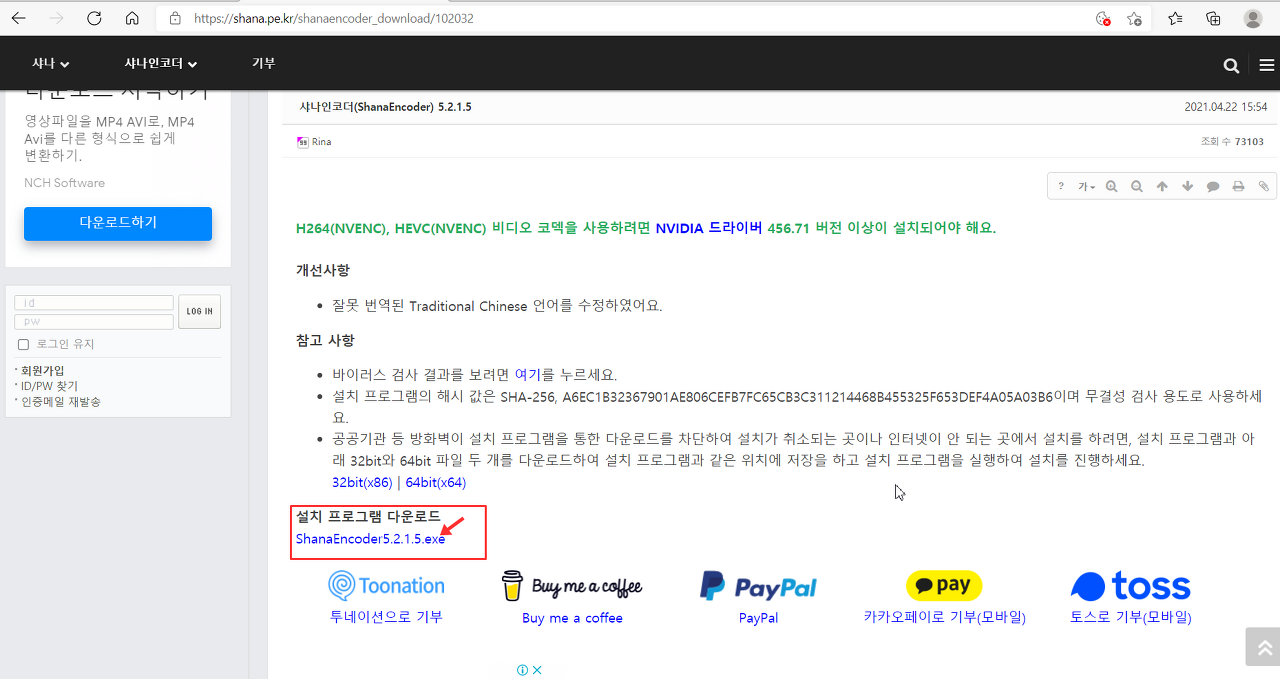This screenshot has height=679, width=1280.
Task: Click the PayPal logo
Action: [758, 586]
